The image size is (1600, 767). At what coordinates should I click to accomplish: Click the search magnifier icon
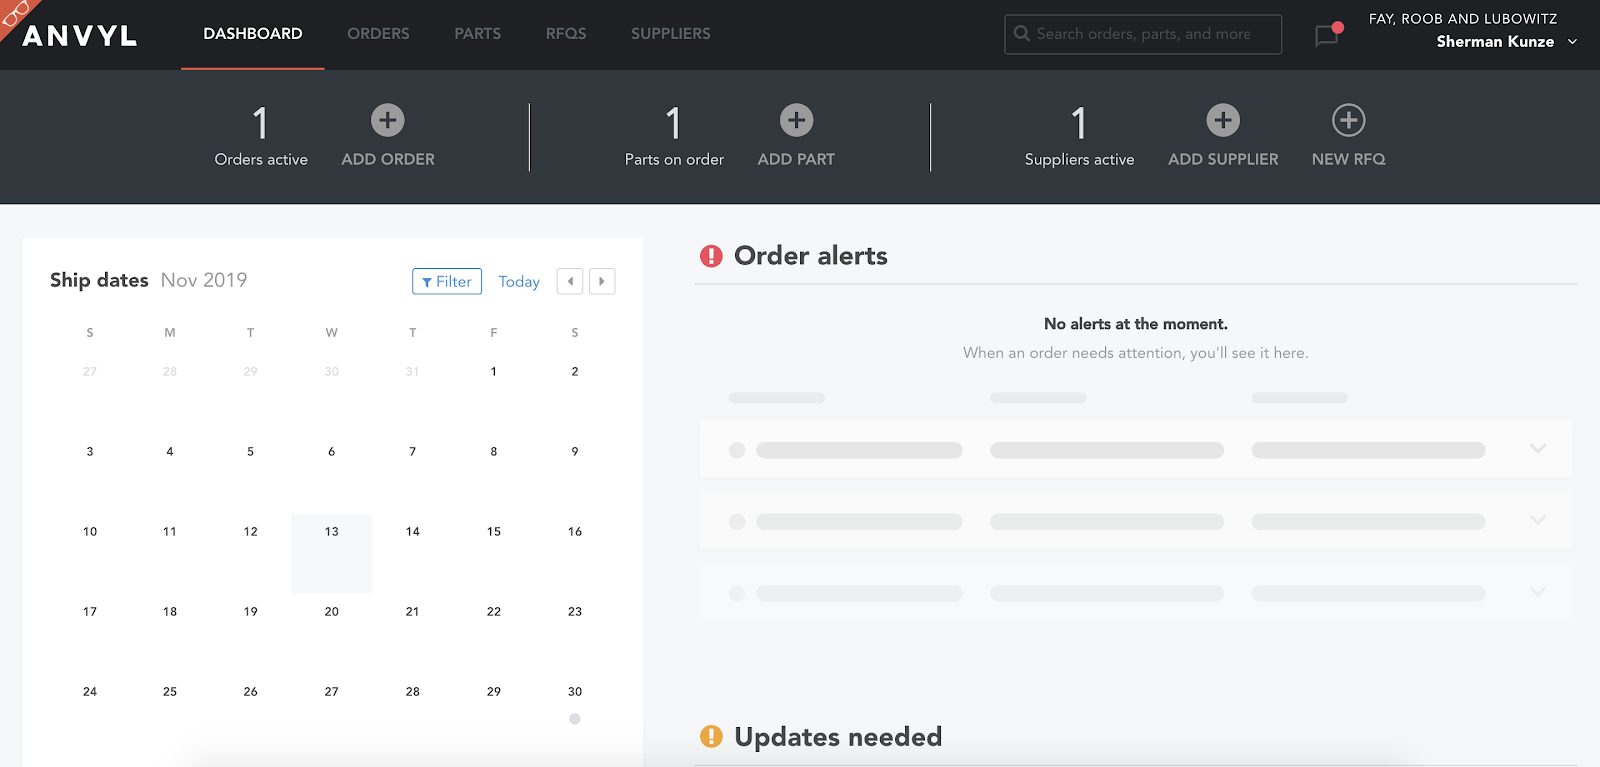coord(1022,34)
